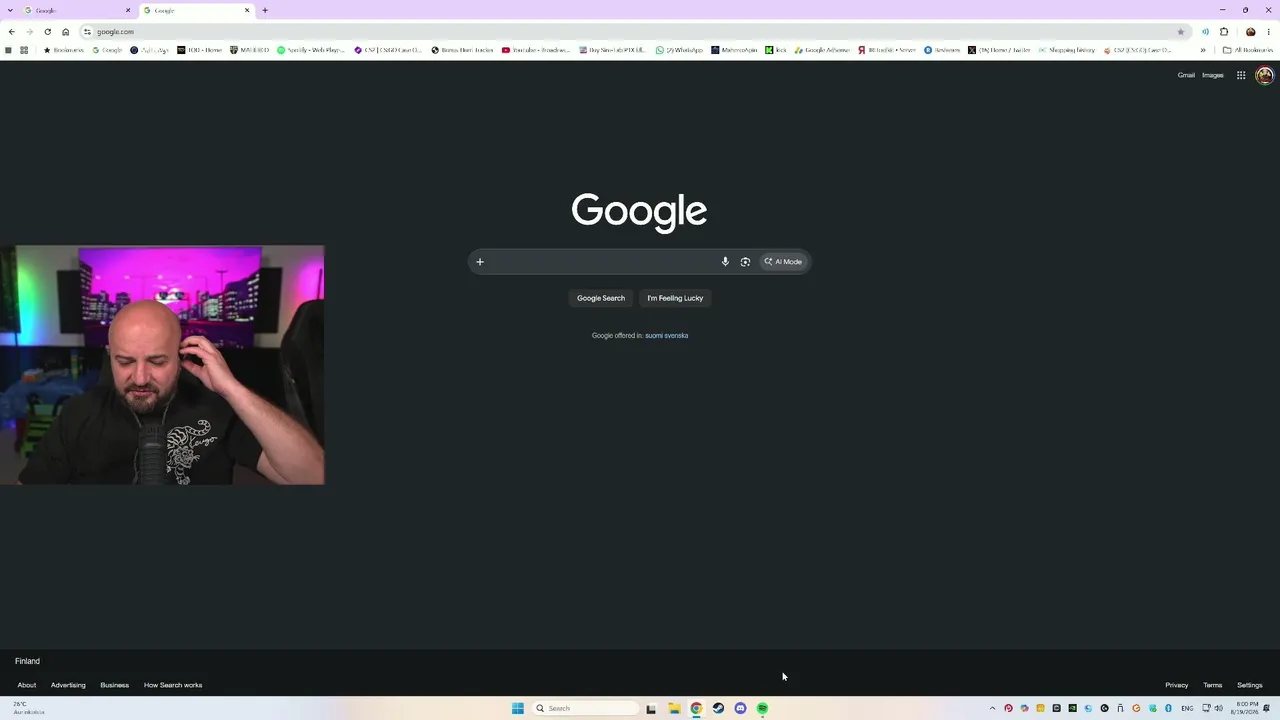Open the taskbar volume icon

pyautogui.click(x=1219, y=708)
